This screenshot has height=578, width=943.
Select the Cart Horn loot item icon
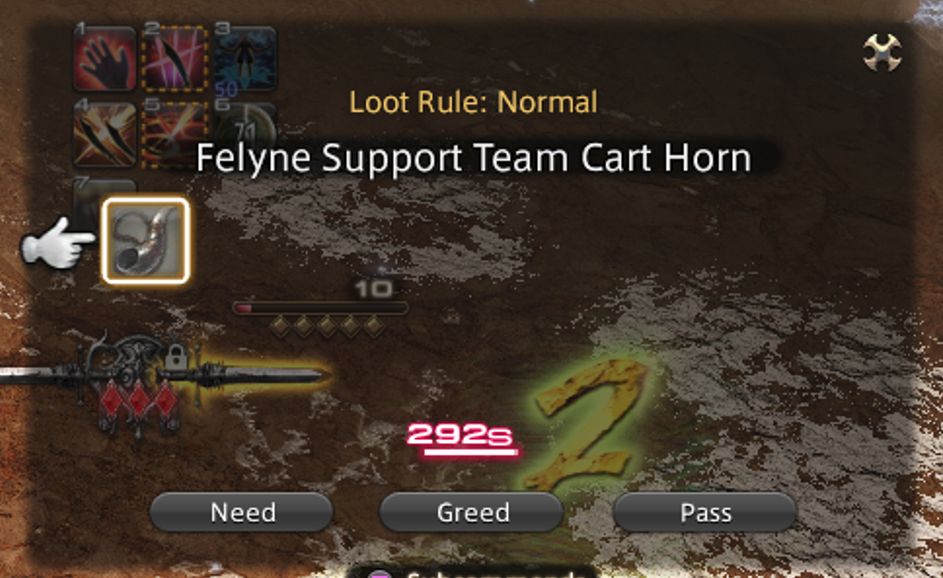[146, 241]
